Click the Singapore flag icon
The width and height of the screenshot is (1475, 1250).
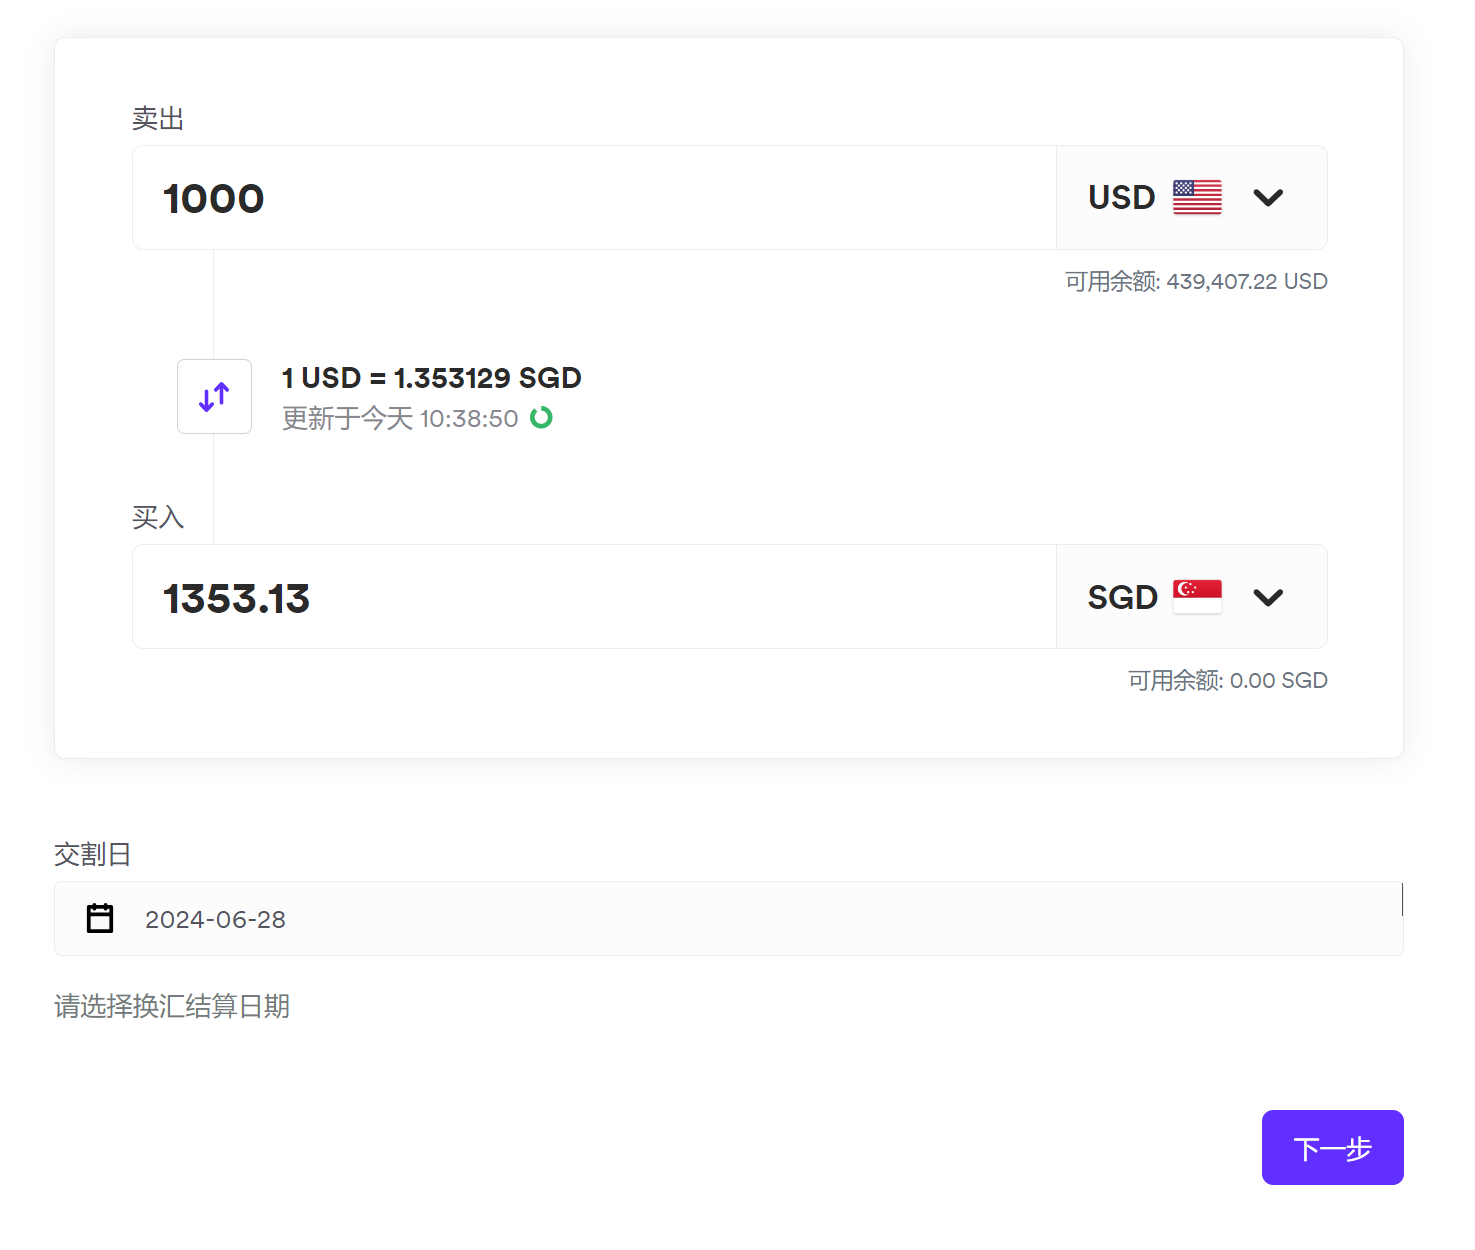1197,597
